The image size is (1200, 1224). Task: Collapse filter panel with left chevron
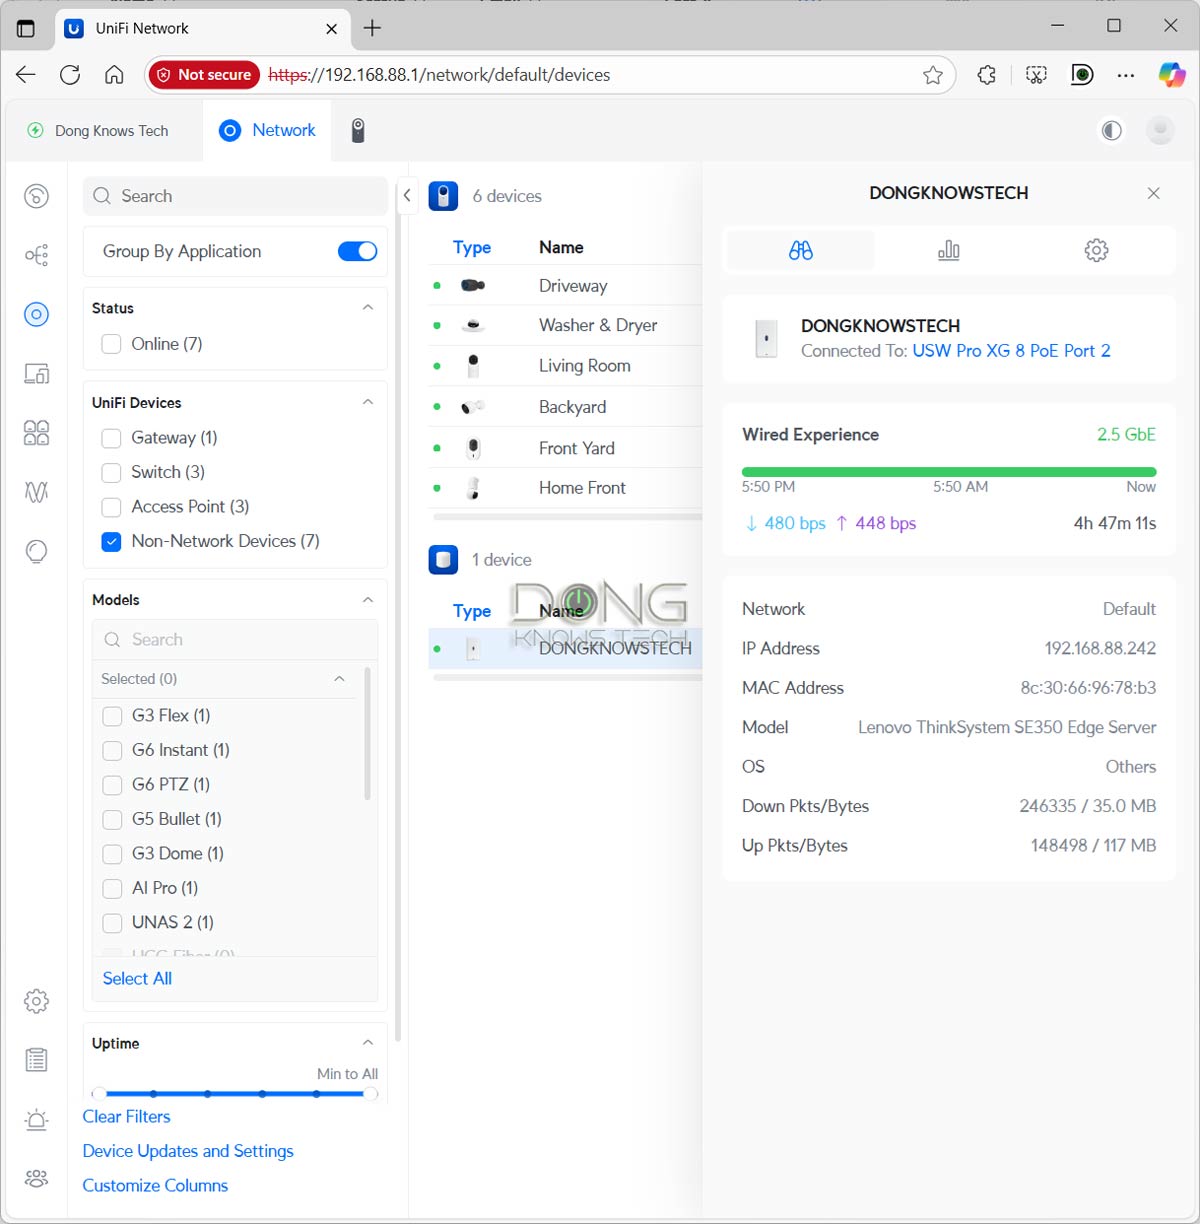[407, 196]
